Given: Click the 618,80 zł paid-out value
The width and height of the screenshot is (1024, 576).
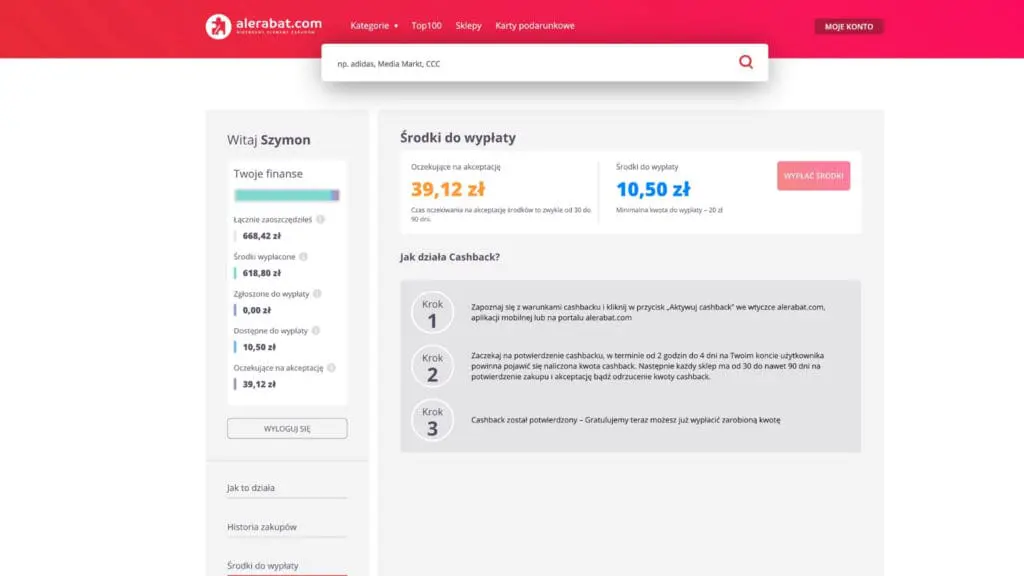Looking at the screenshot, I should pos(262,273).
